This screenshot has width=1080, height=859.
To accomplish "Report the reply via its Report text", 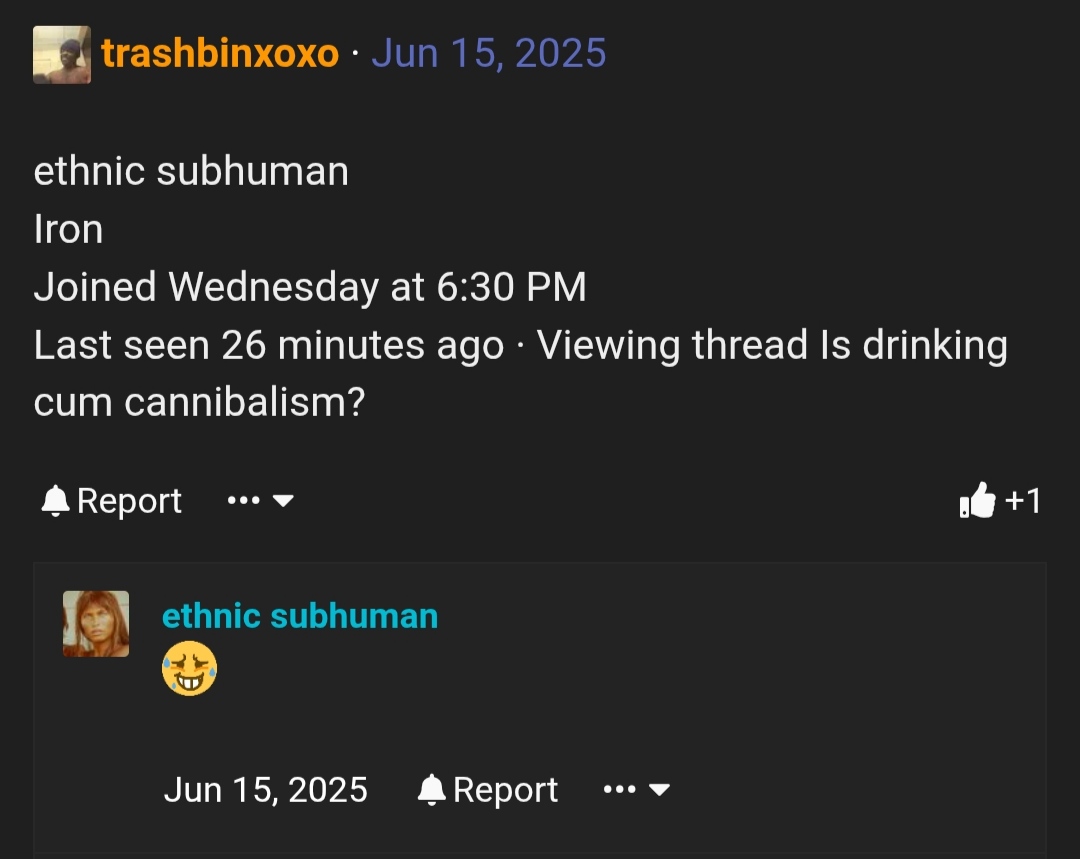I will 505,789.
